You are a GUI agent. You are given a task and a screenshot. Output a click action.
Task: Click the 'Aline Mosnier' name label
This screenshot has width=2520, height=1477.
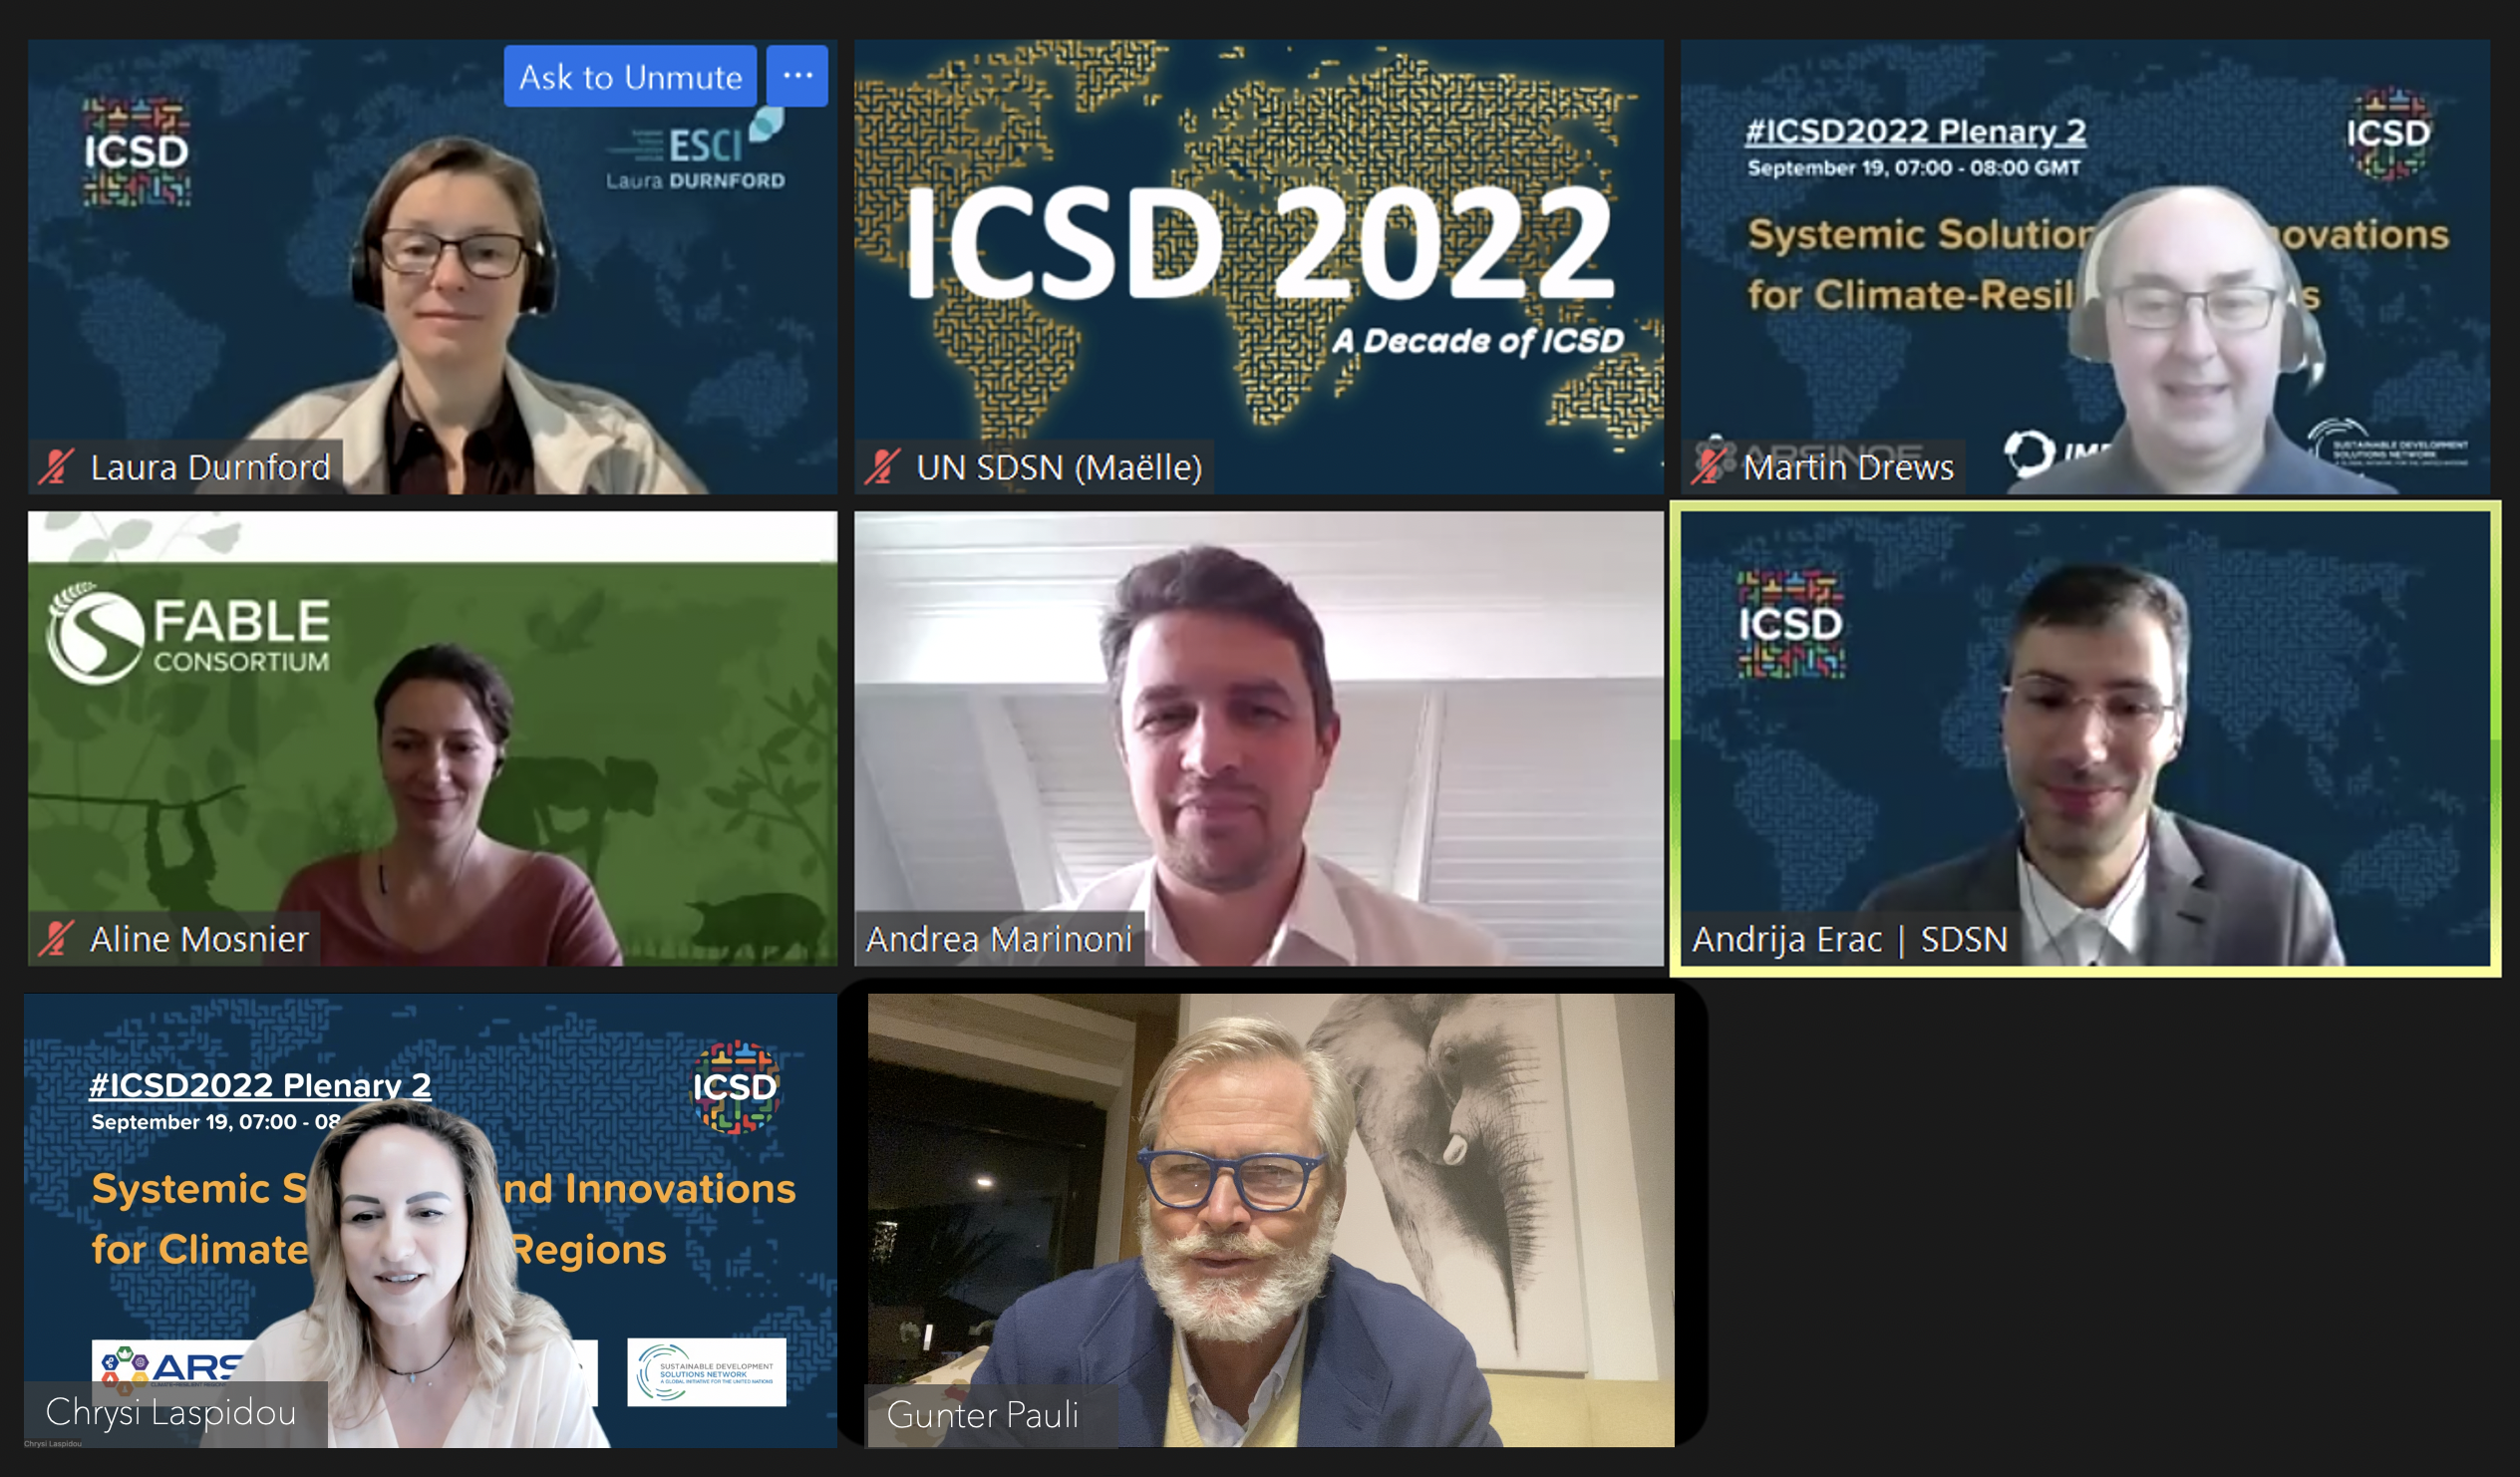[x=199, y=939]
